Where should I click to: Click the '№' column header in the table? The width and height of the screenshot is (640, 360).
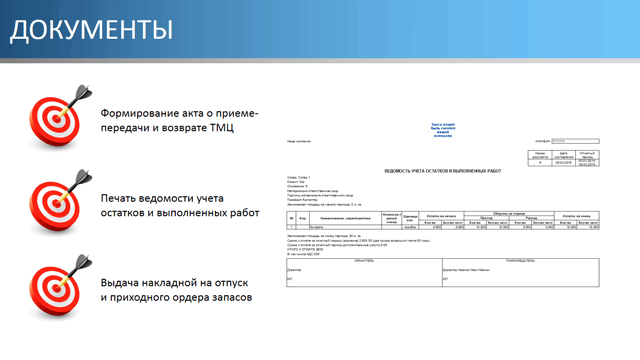(291, 218)
